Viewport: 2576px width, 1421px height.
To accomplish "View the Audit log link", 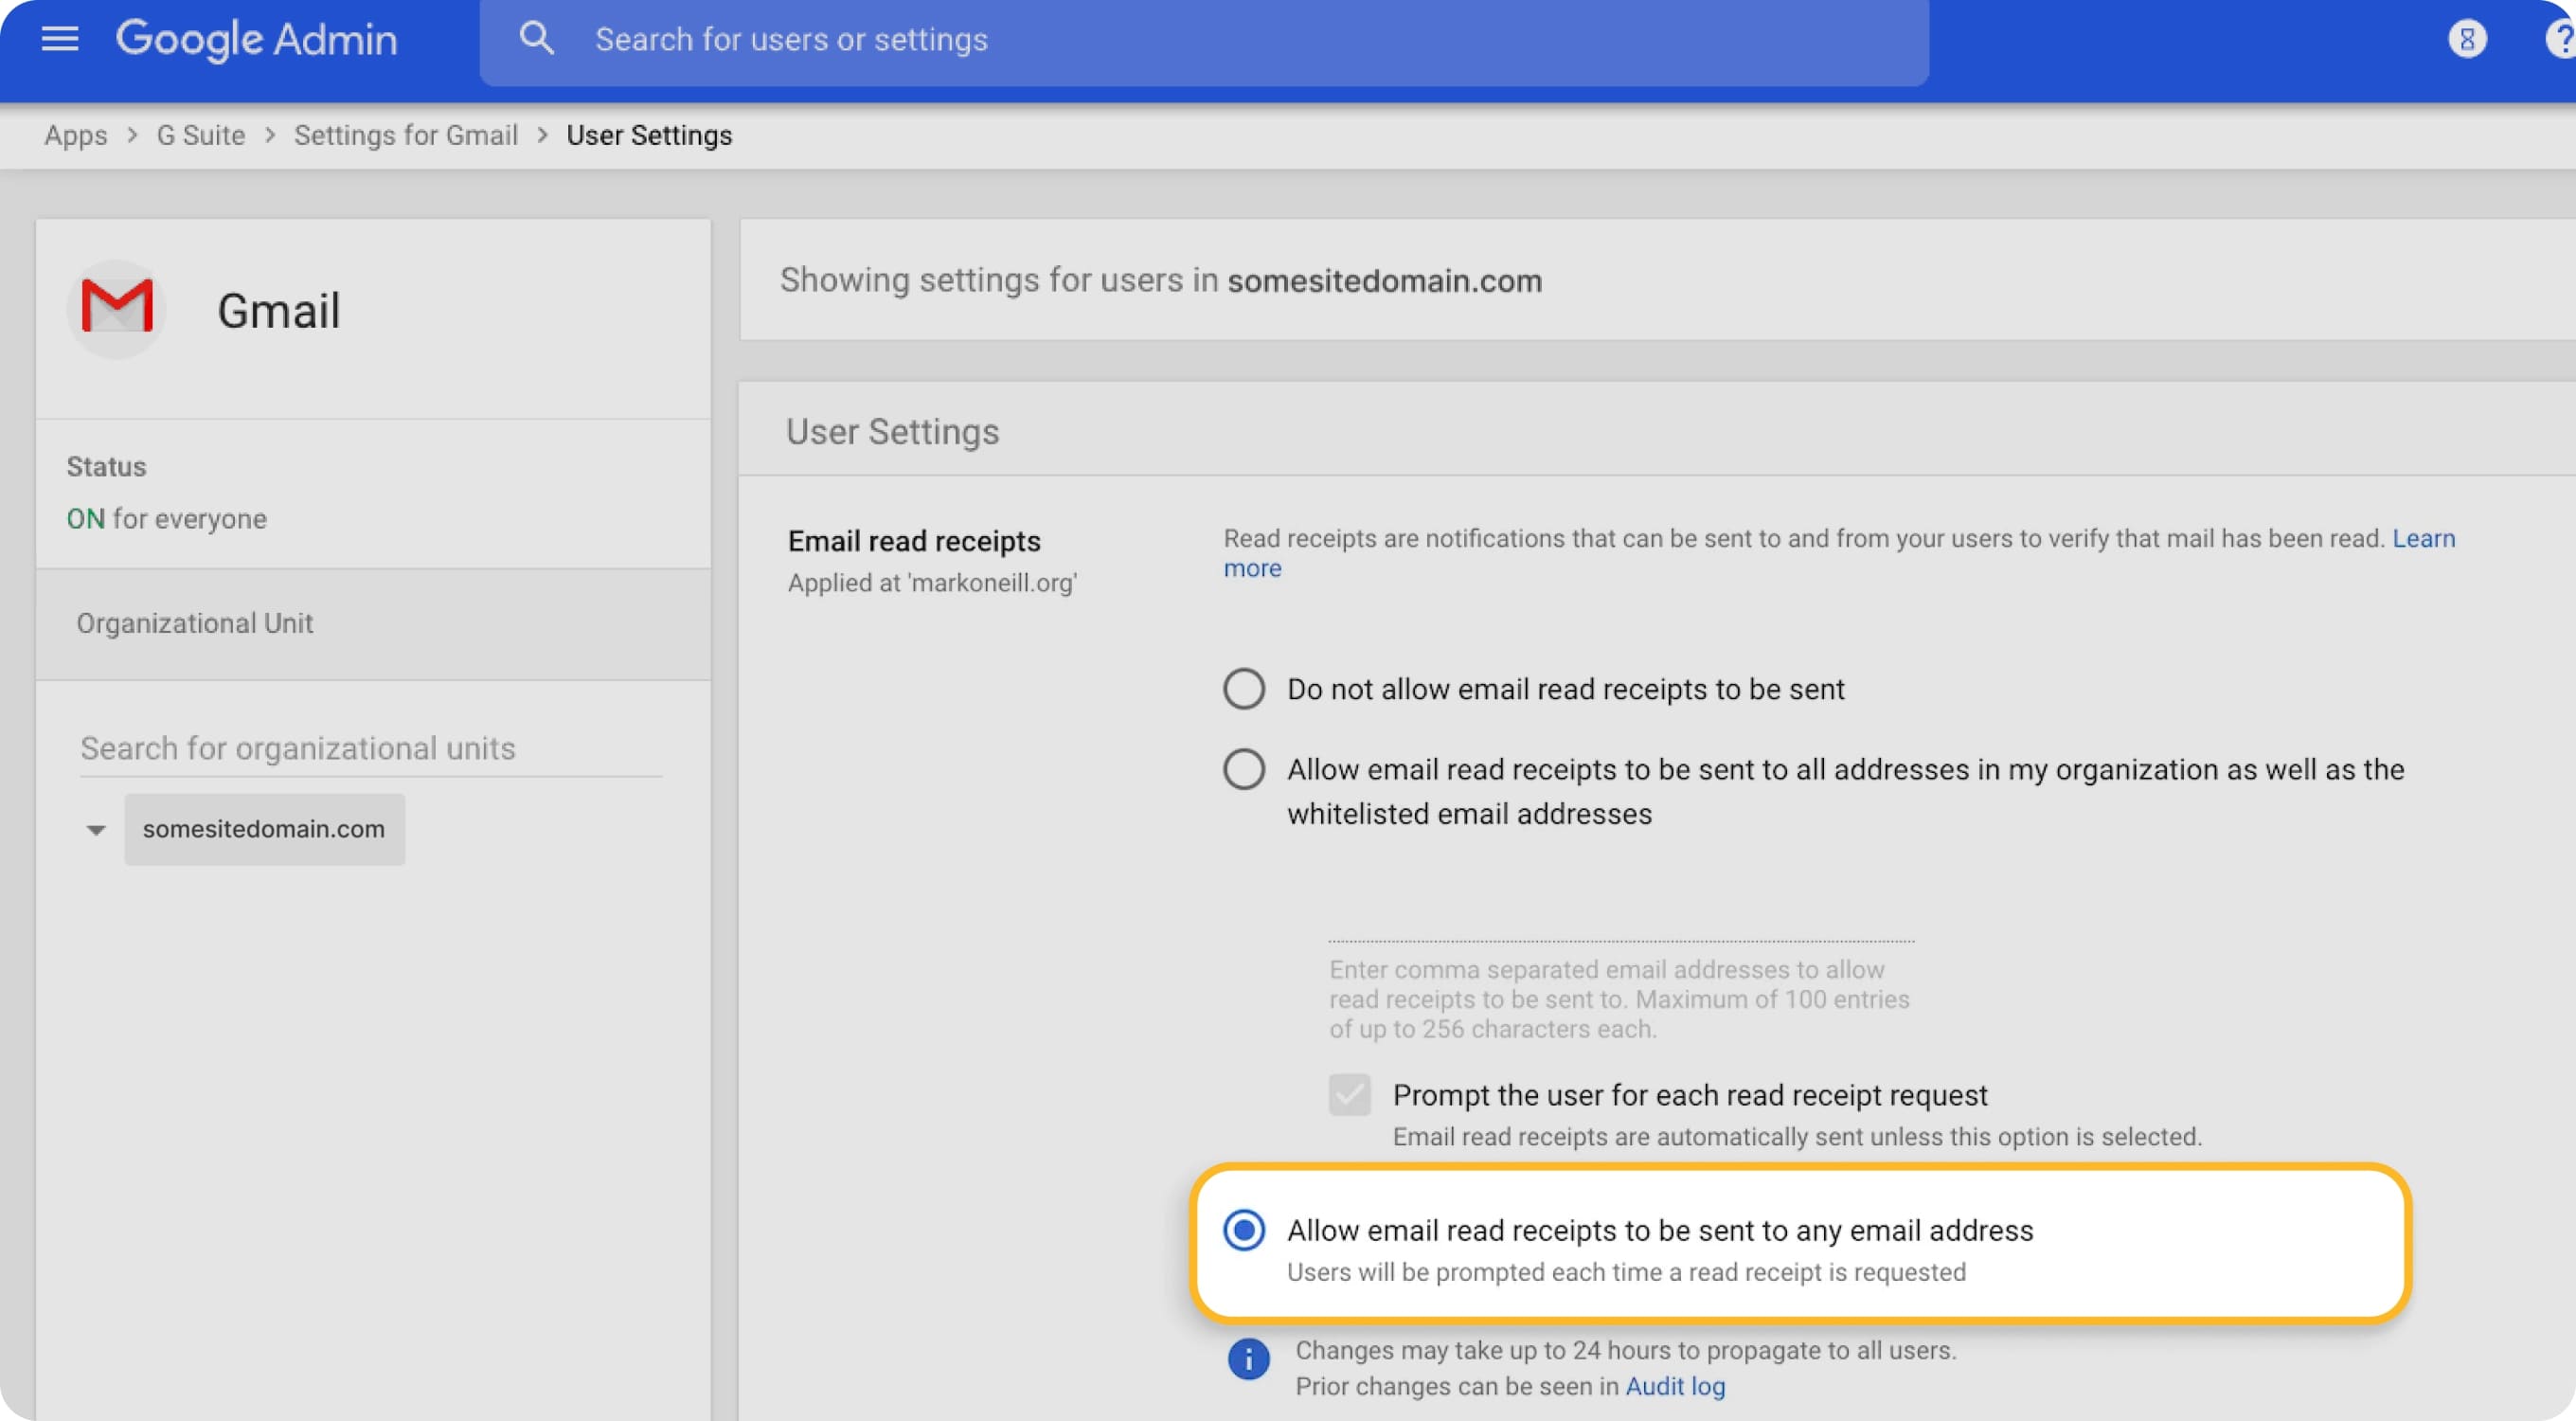I will pyautogui.click(x=1675, y=1386).
